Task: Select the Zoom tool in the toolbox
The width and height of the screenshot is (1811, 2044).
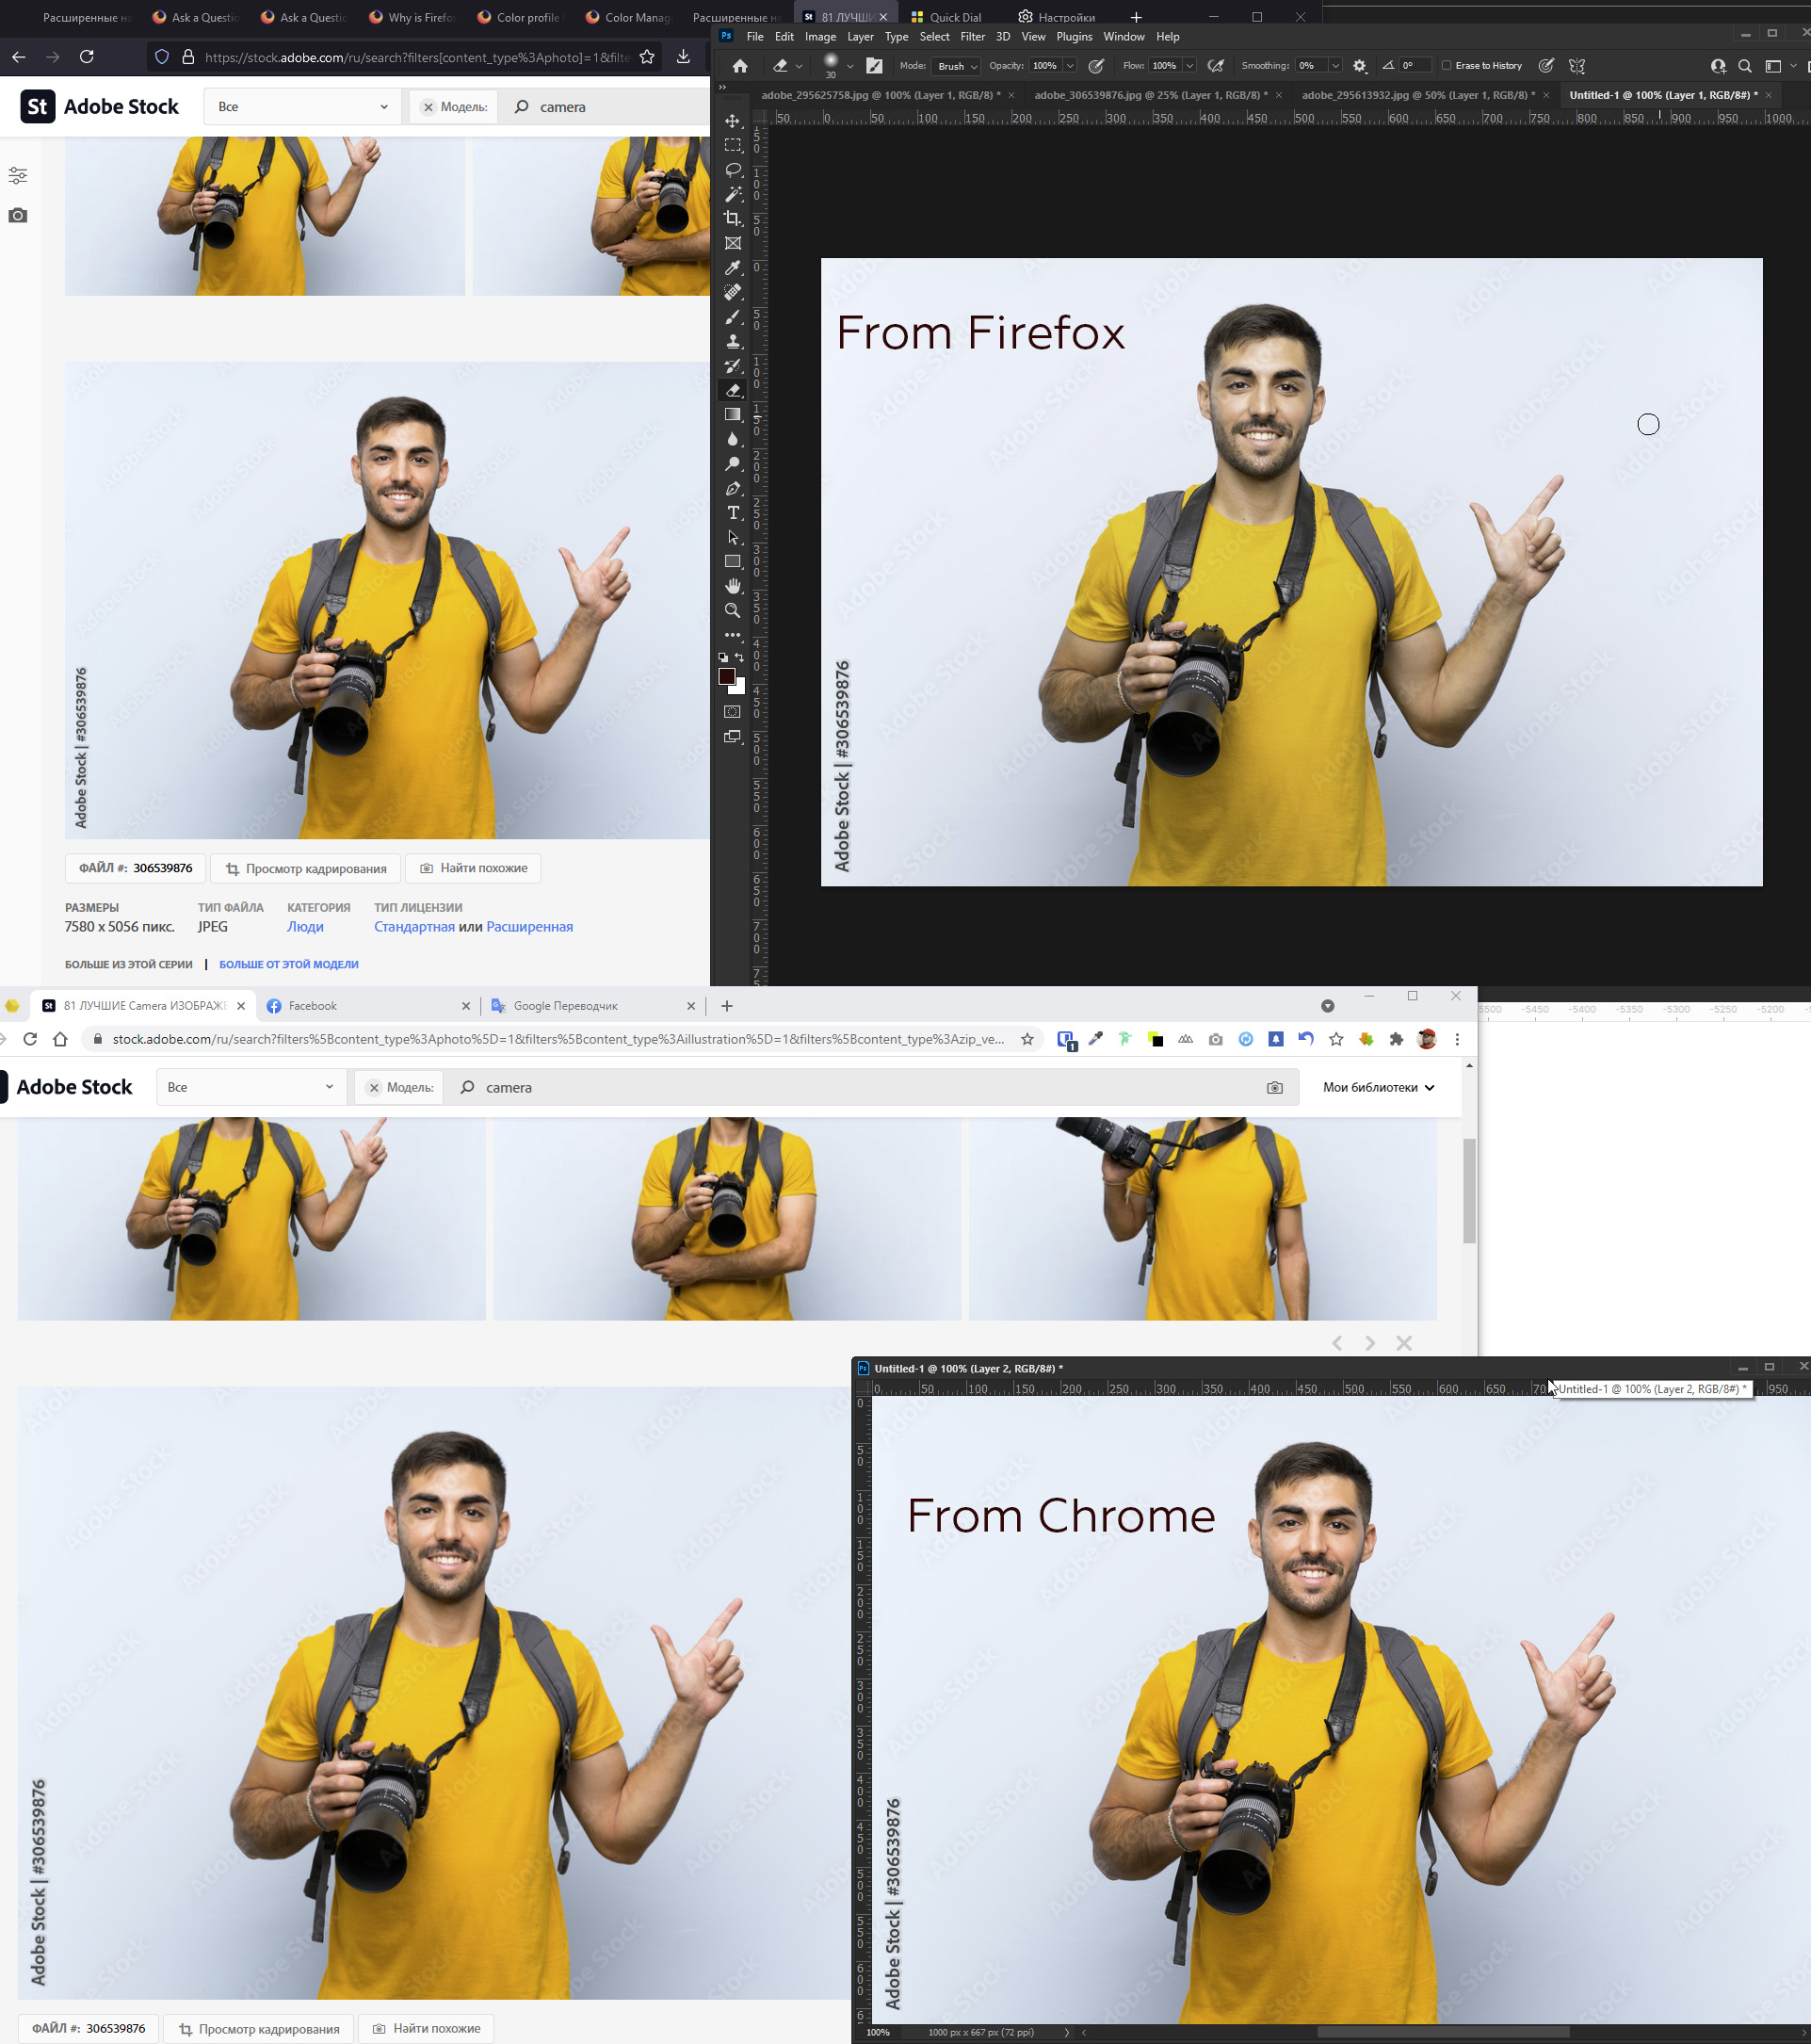Action: pos(732,611)
